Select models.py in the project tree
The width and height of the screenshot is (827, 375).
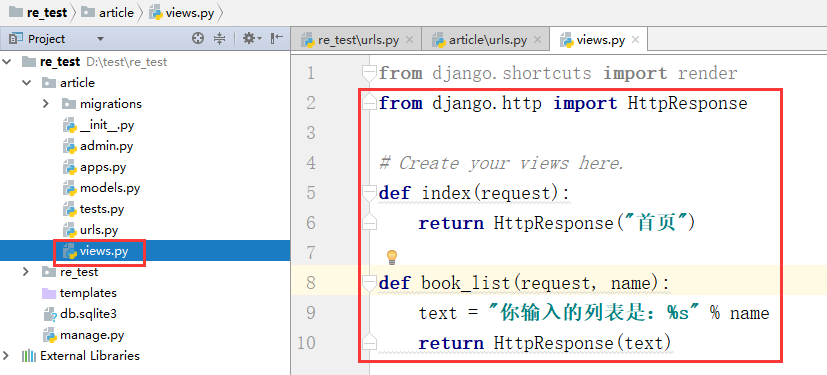101,188
